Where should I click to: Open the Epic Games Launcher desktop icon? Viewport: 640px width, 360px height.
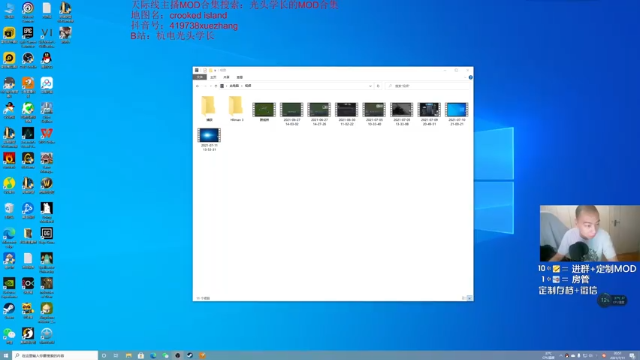pos(28,36)
